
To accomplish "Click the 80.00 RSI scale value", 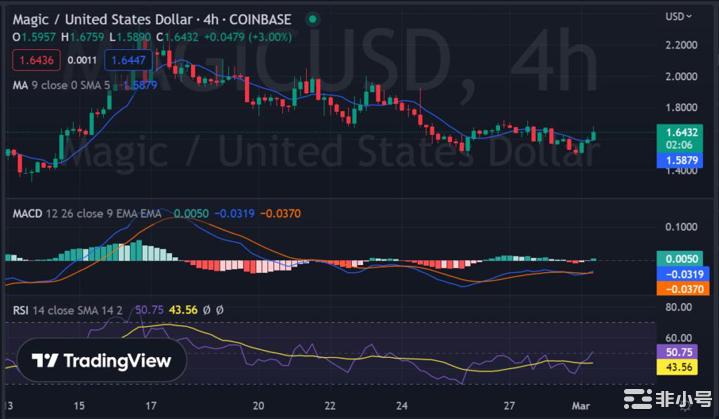I will 679,307.
